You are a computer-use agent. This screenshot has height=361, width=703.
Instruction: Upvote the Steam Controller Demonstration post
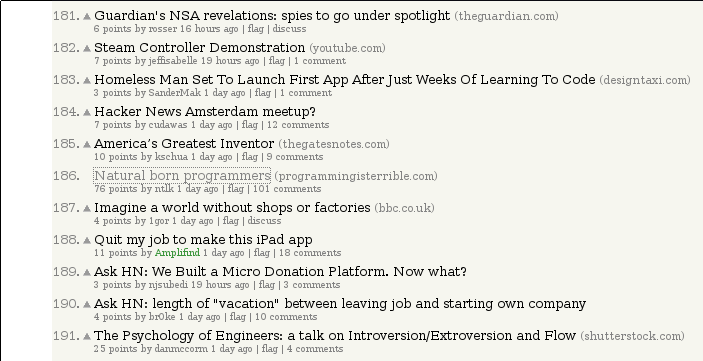click(87, 48)
